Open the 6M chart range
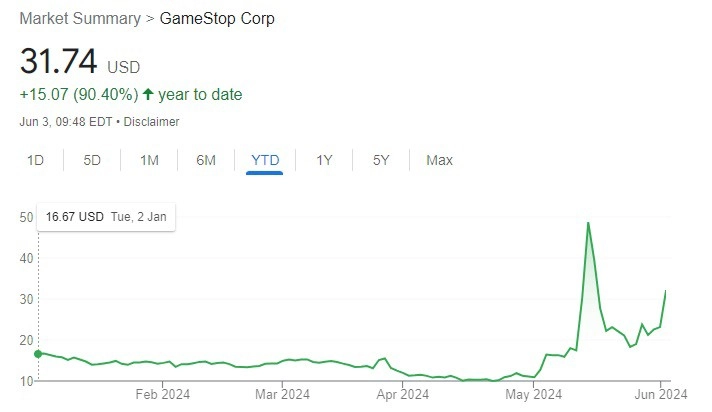Image resolution: width=712 pixels, height=412 pixels. pyautogui.click(x=206, y=160)
